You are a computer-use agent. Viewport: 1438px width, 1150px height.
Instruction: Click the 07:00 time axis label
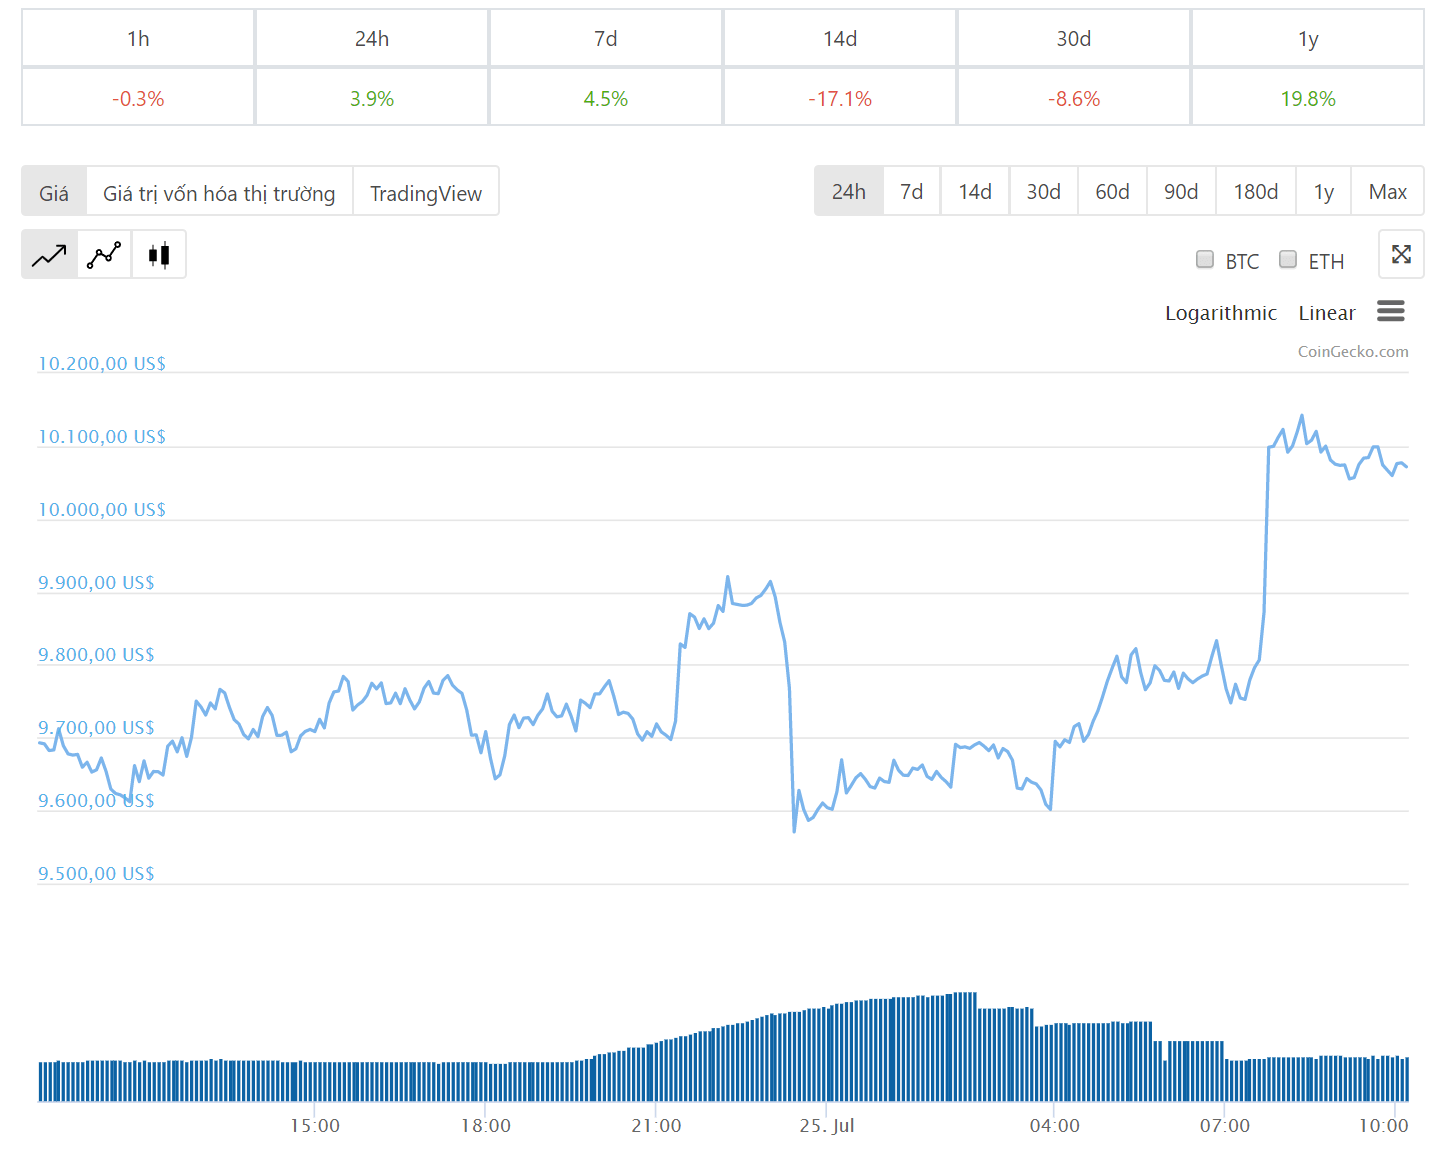pos(1225,1125)
